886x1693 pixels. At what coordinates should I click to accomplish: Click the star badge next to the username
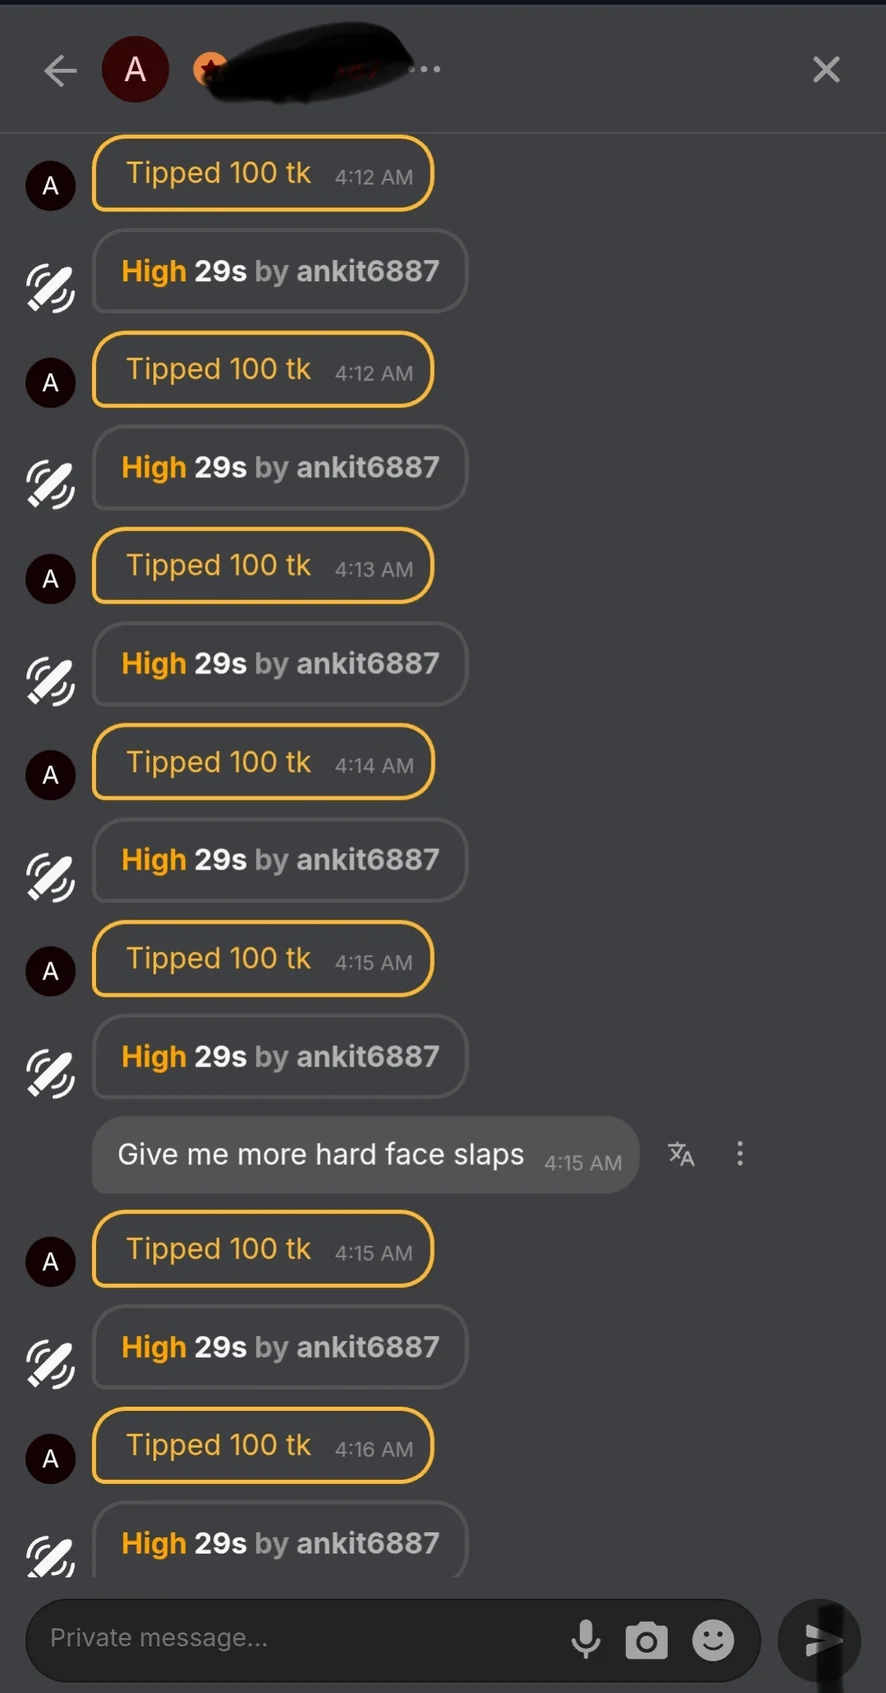point(208,68)
